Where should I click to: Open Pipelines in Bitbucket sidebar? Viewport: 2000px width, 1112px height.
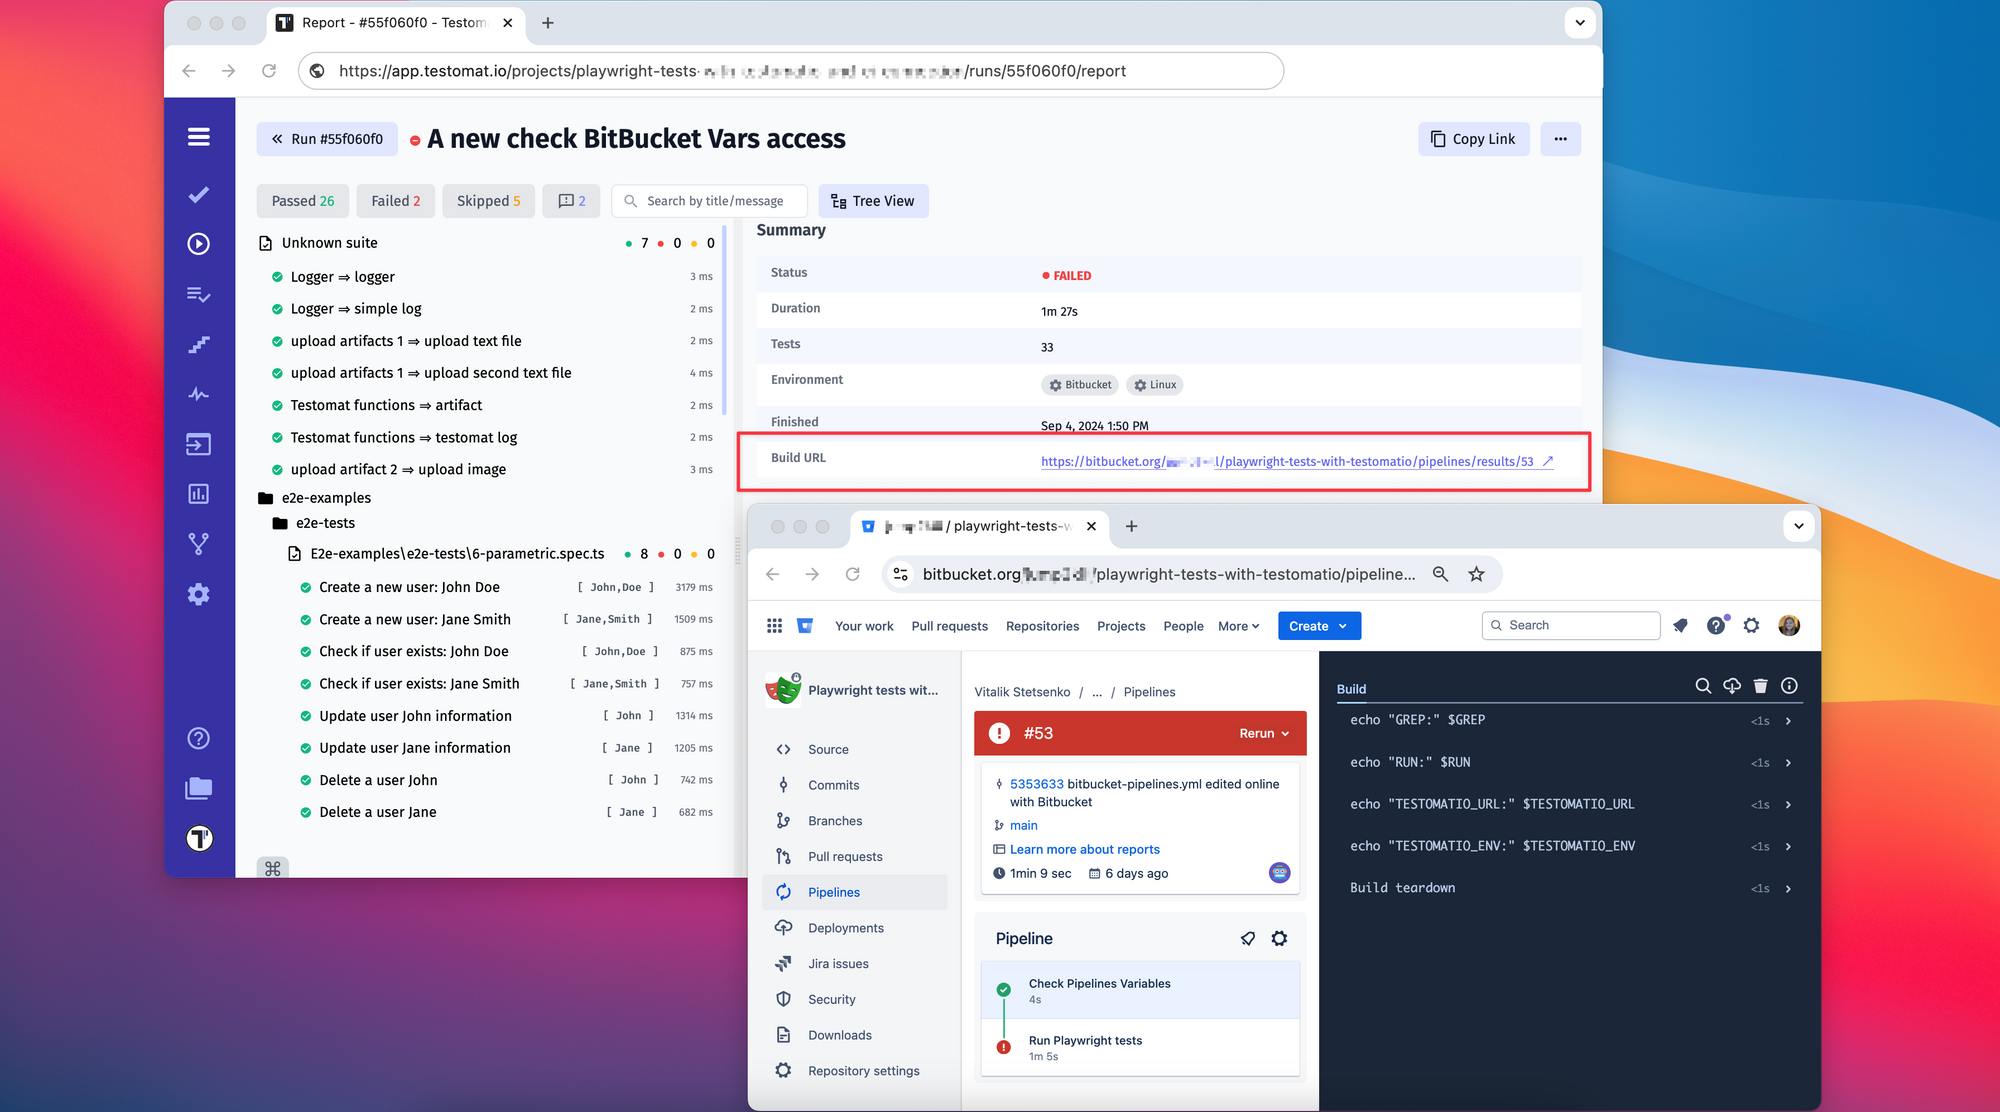click(x=855, y=892)
